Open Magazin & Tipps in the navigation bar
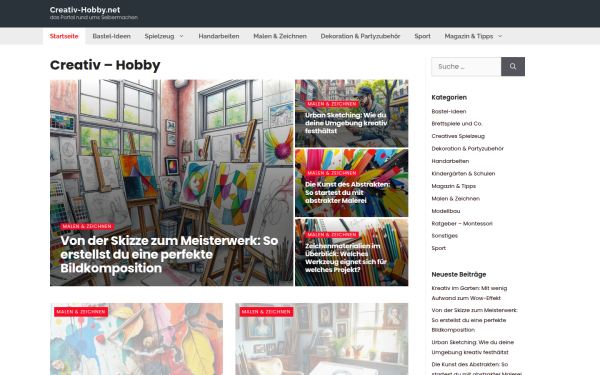Image resolution: width=600 pixels, height=375 pixels. pyautogui.click(x=468, y=36)
